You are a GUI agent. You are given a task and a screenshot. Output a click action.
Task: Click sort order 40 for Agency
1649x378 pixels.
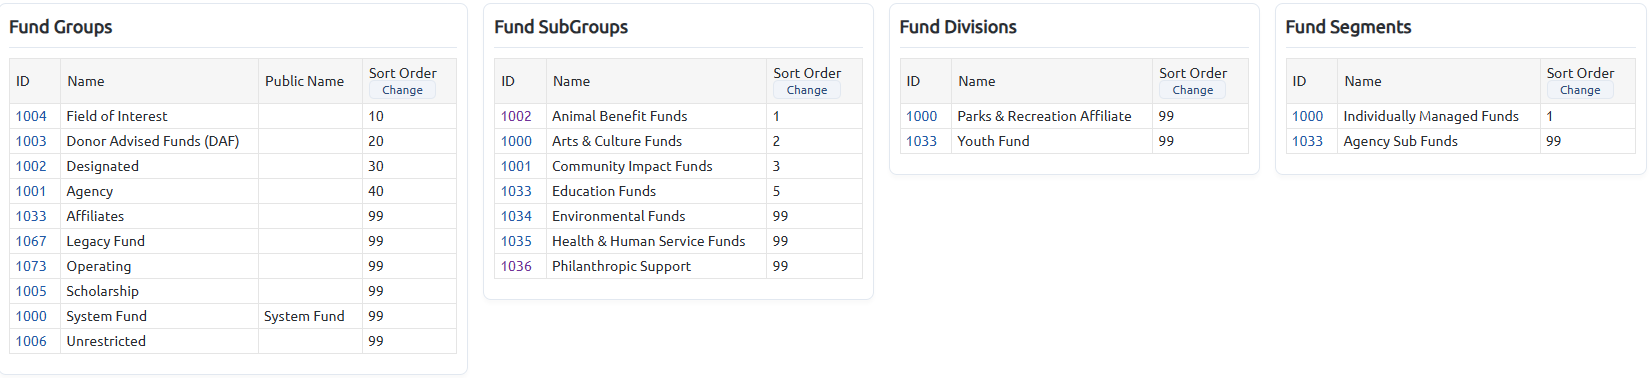point(376,191)
